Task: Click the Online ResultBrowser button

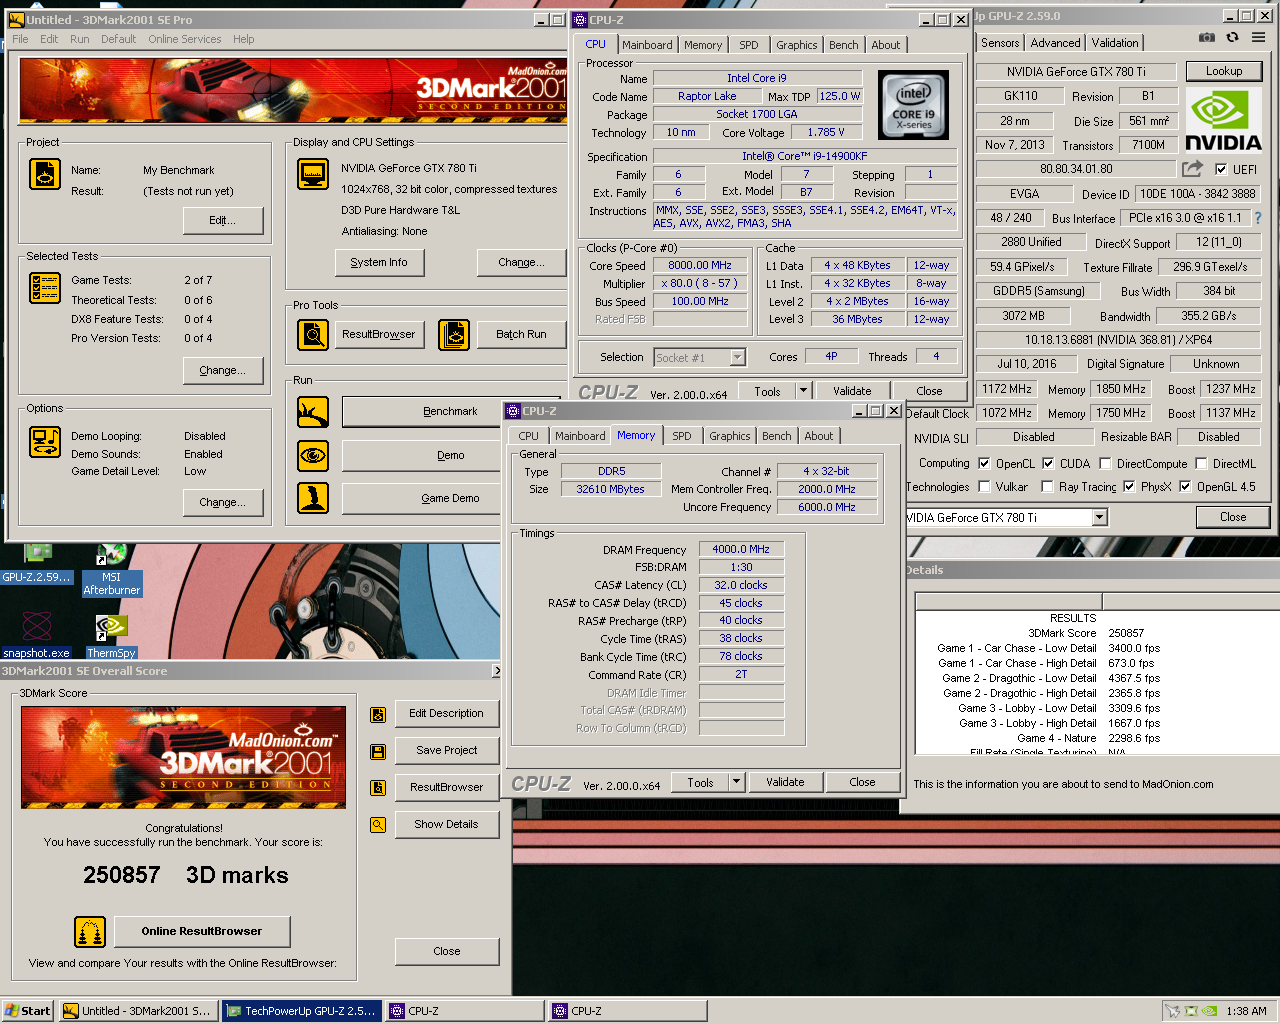Action: [x=202, y=931]
